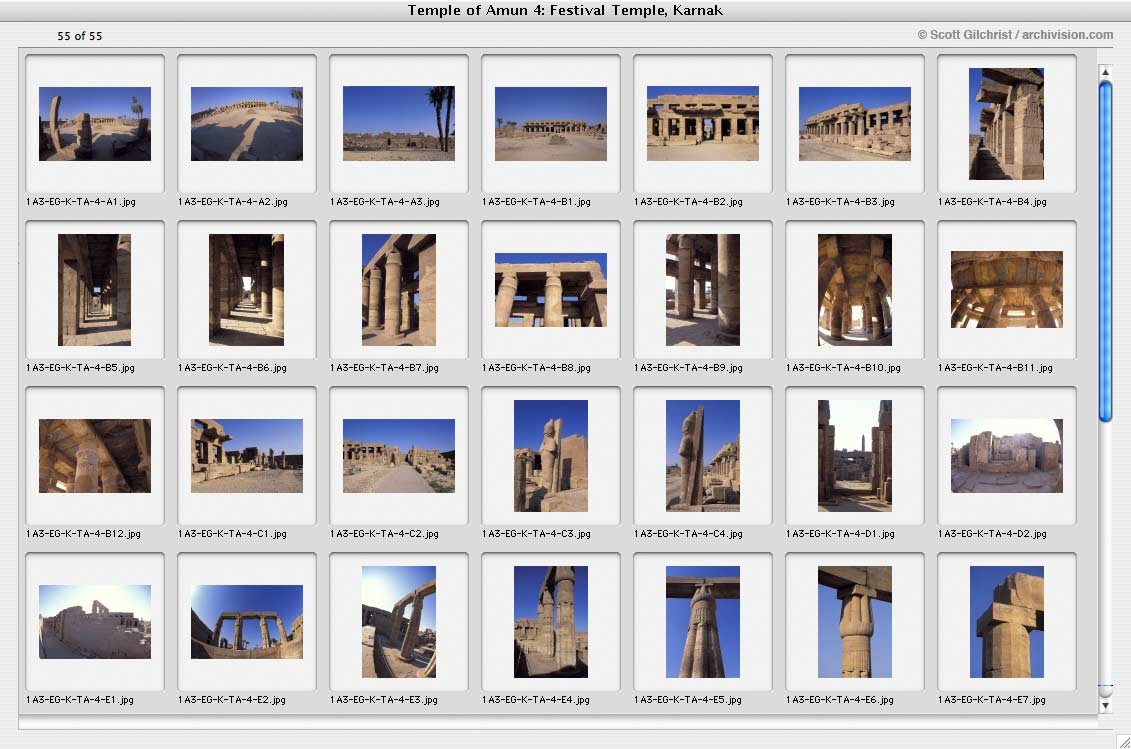Pick the thumbnail image for 1A3-EG-K-TA-4-B3.jpg

click(855, 123)
